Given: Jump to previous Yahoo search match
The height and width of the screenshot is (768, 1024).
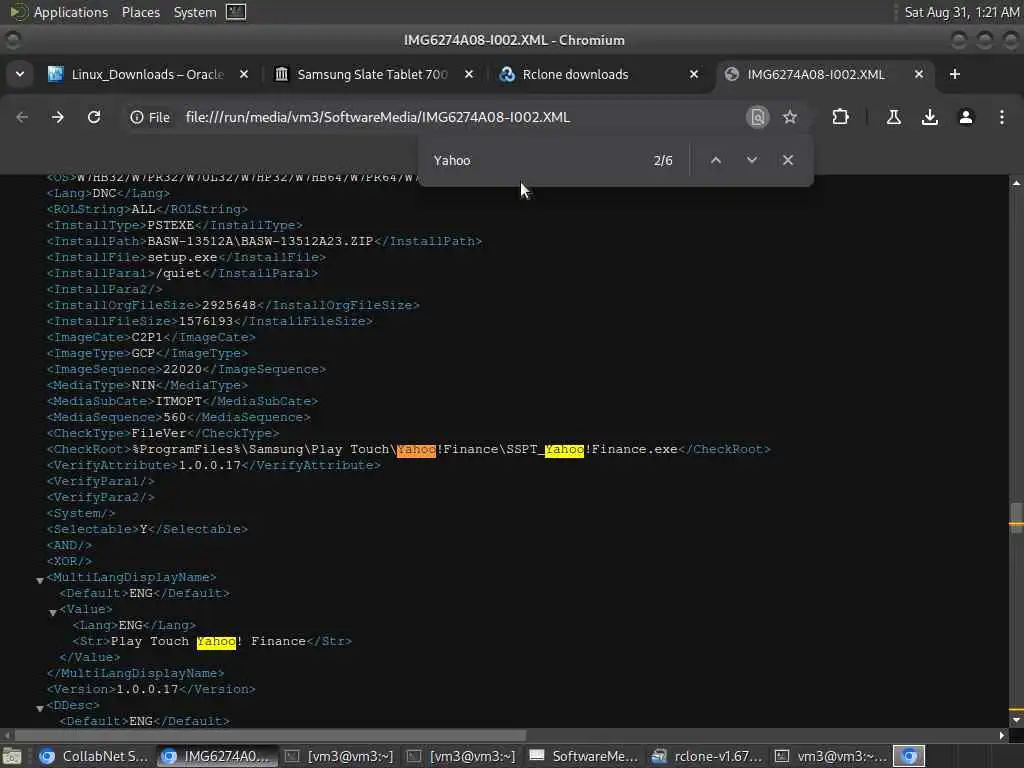Looking at the screenshot, I should pos(716,160).
